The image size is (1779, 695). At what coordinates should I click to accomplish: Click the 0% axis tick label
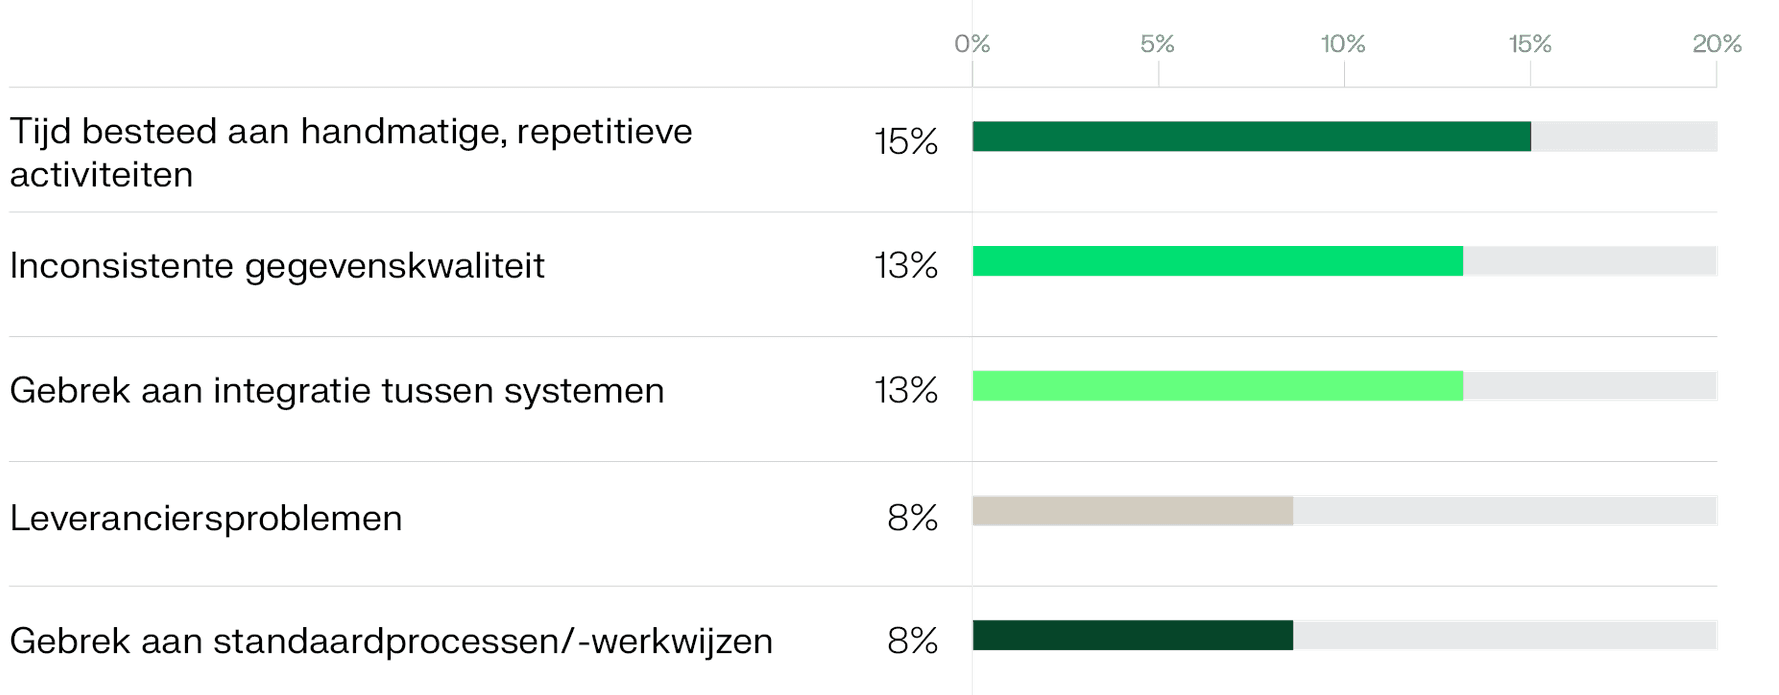click(x=972, y=44)
